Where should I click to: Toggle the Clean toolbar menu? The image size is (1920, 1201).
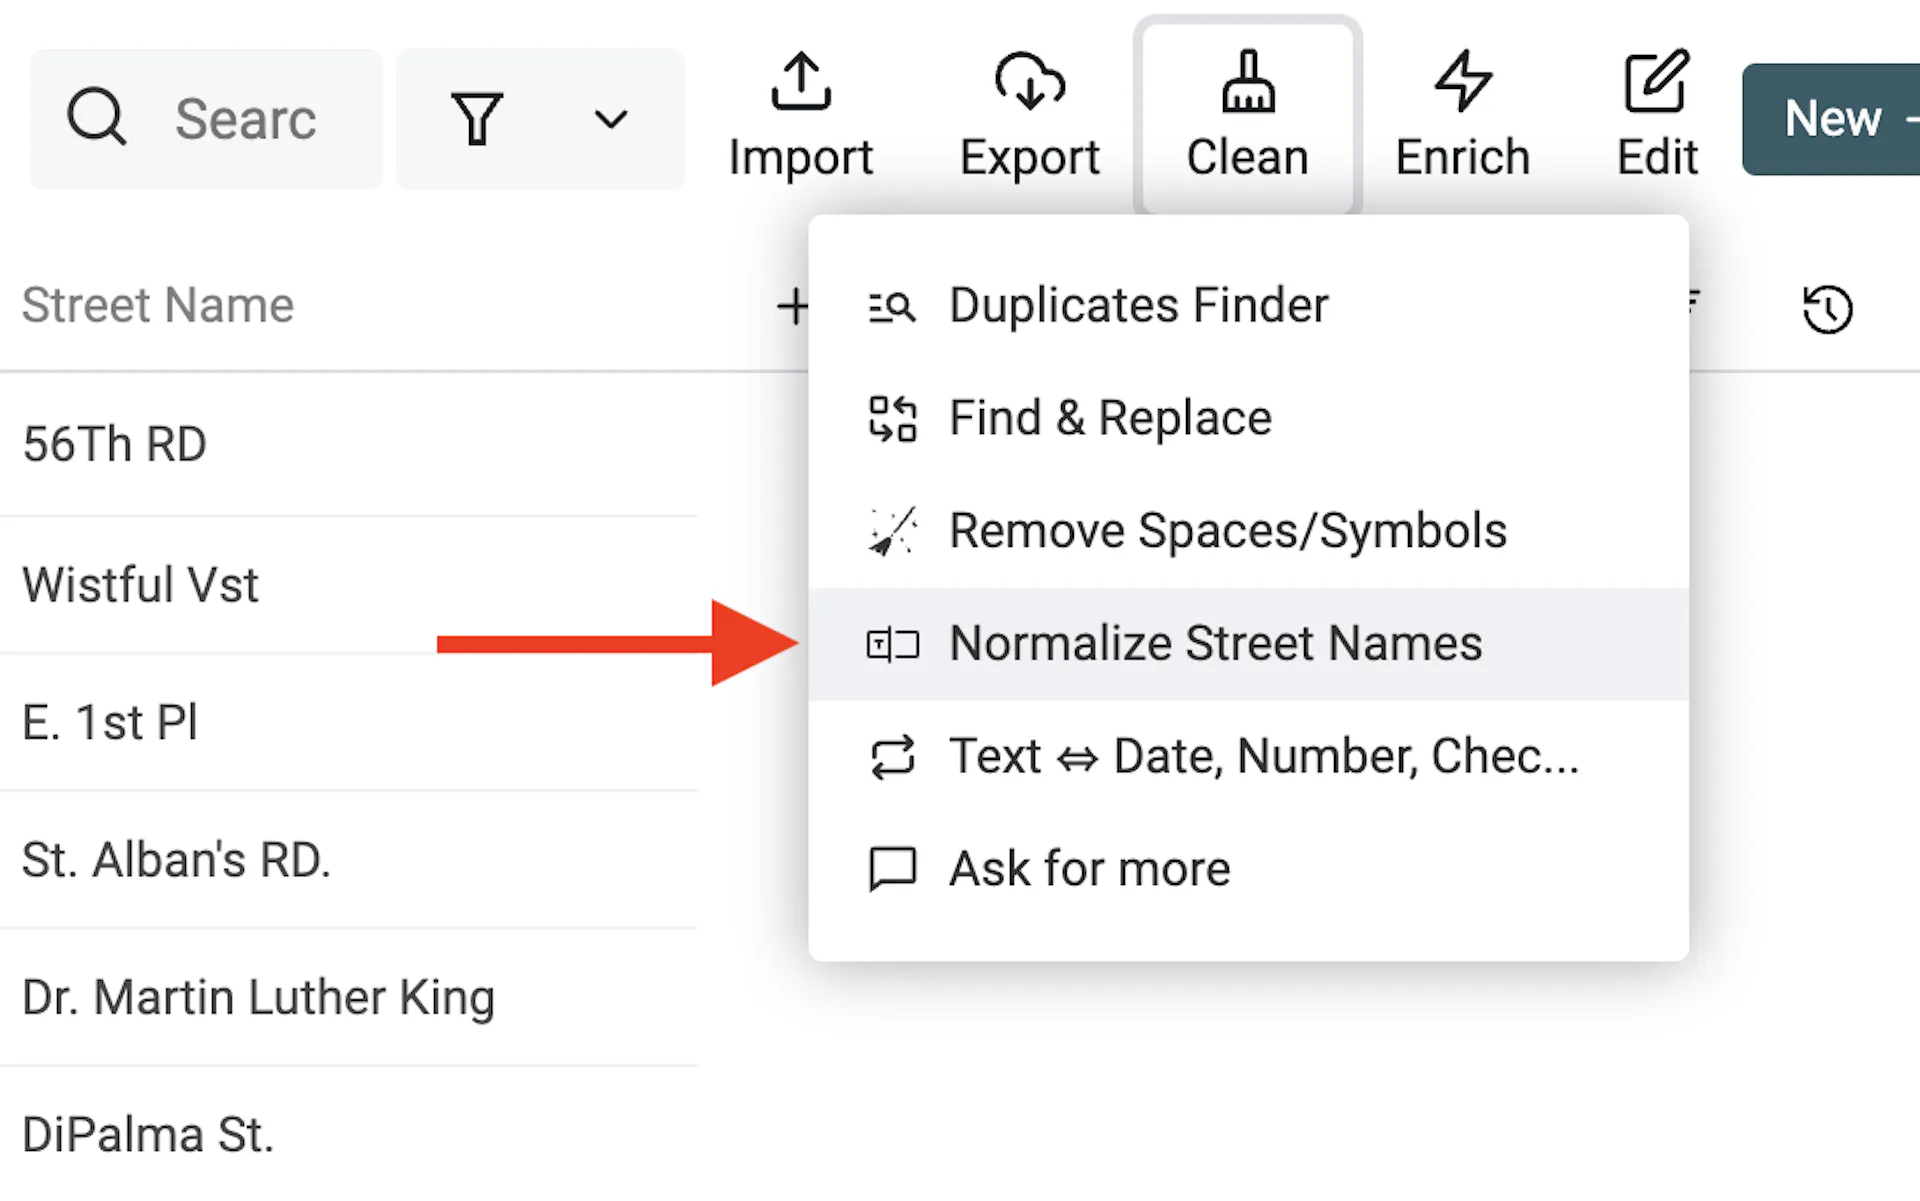(x=1247, y=117)
